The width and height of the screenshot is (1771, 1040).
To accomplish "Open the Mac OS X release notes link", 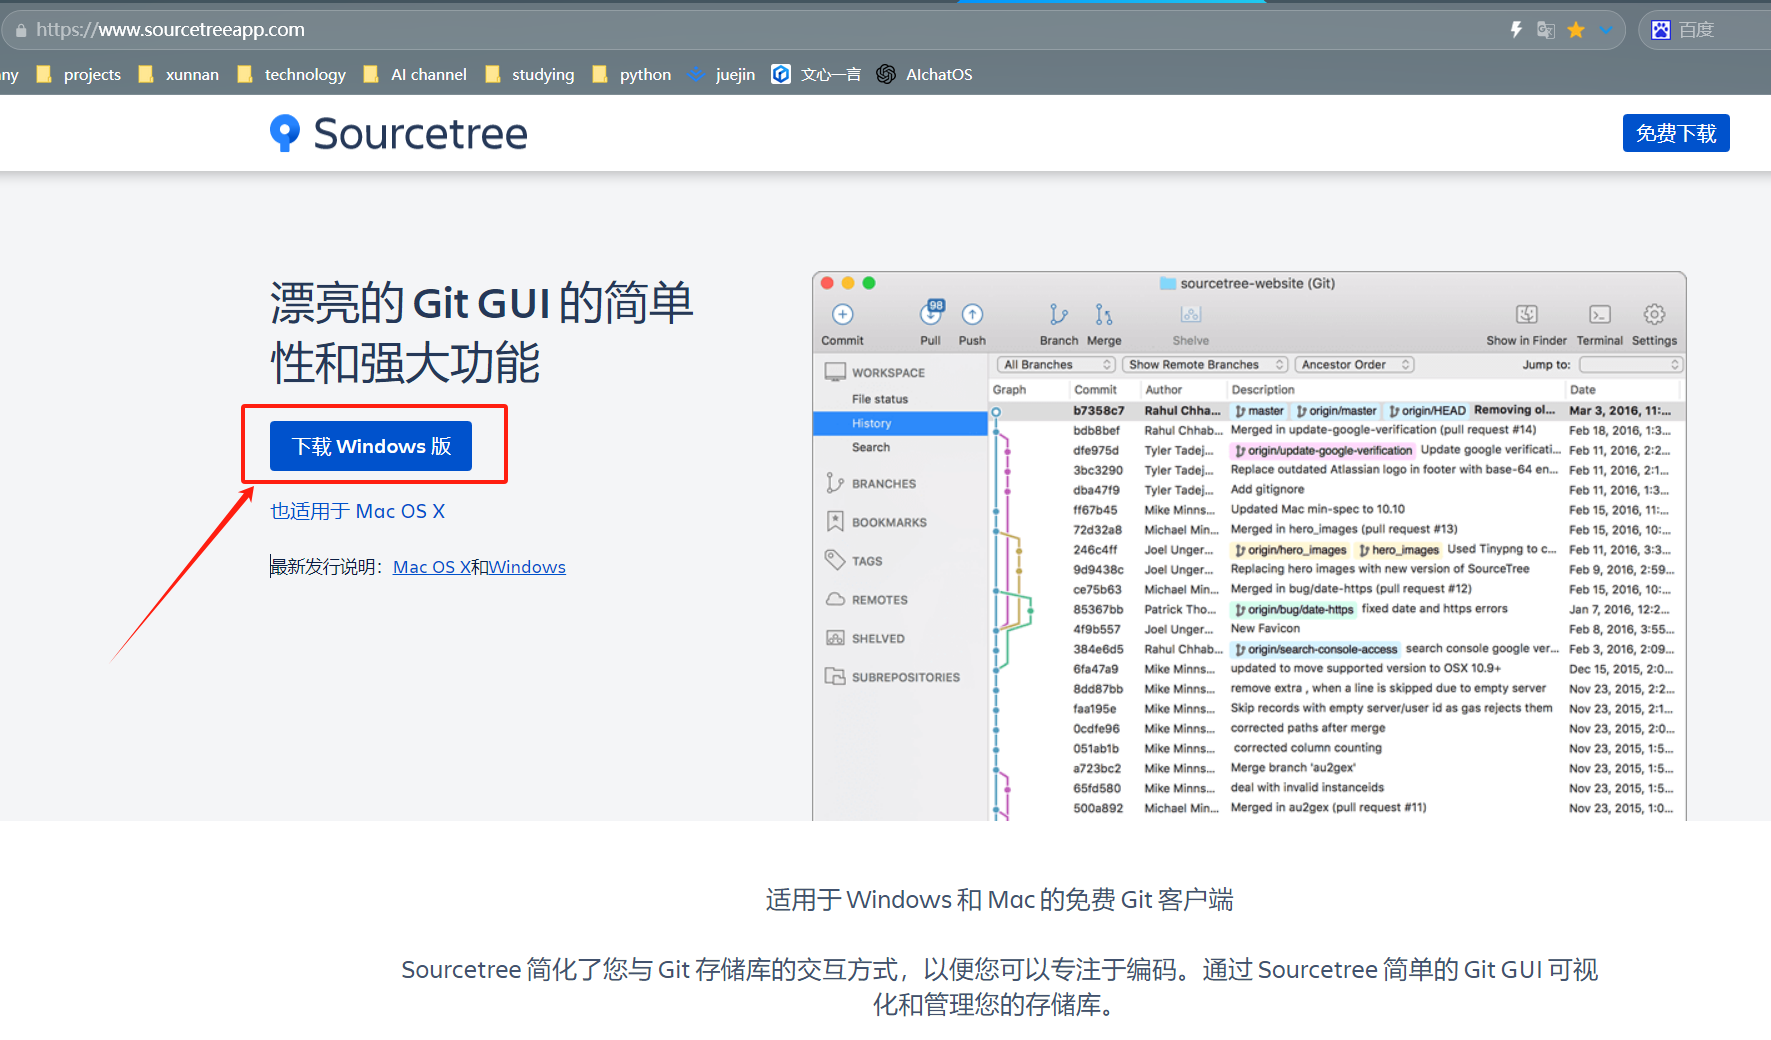I will click(432, 567).
